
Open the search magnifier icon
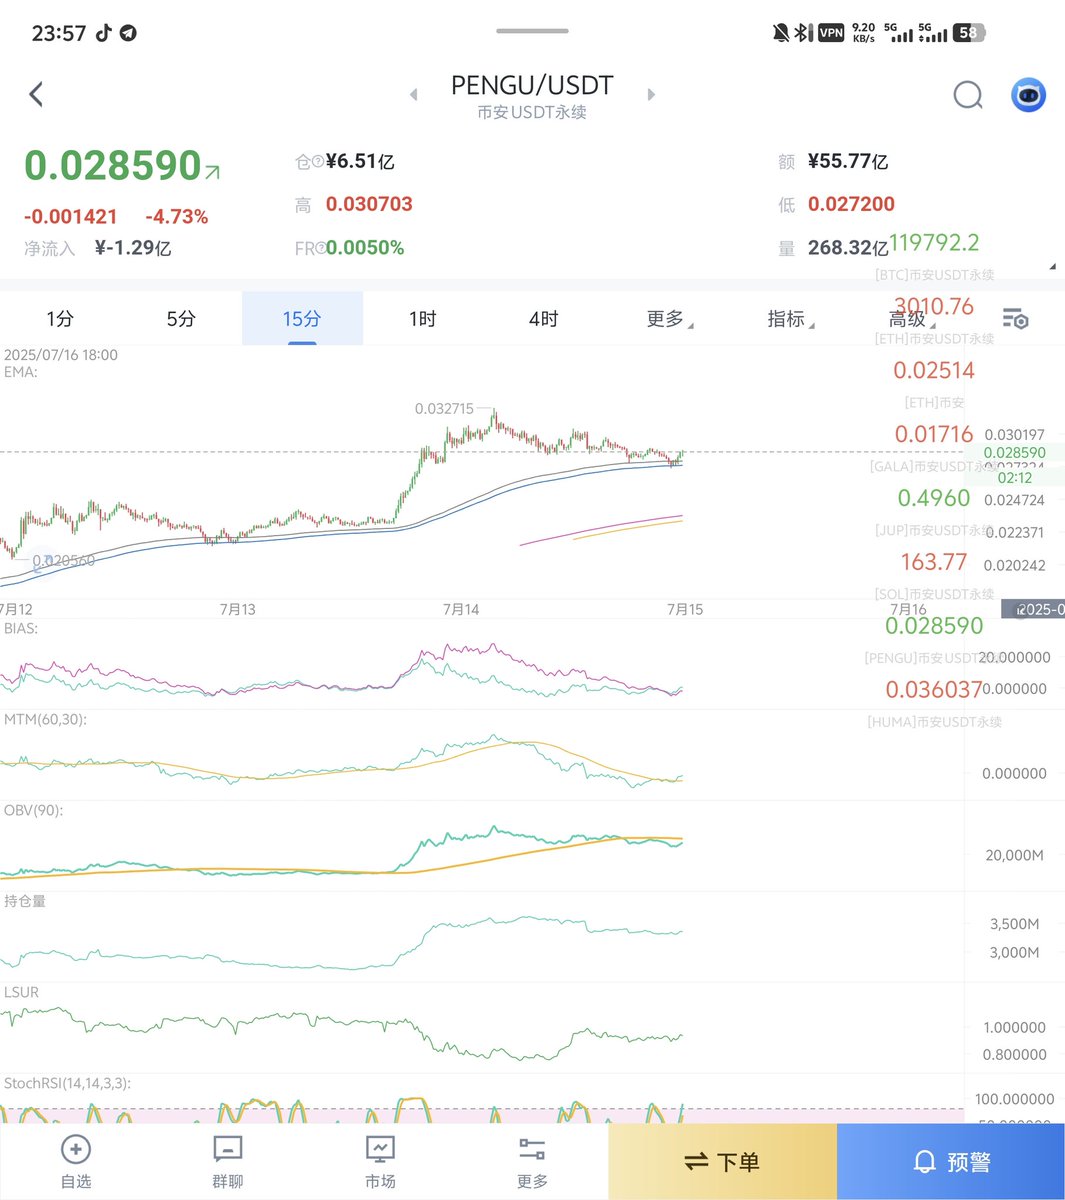[x=967, y=95]
